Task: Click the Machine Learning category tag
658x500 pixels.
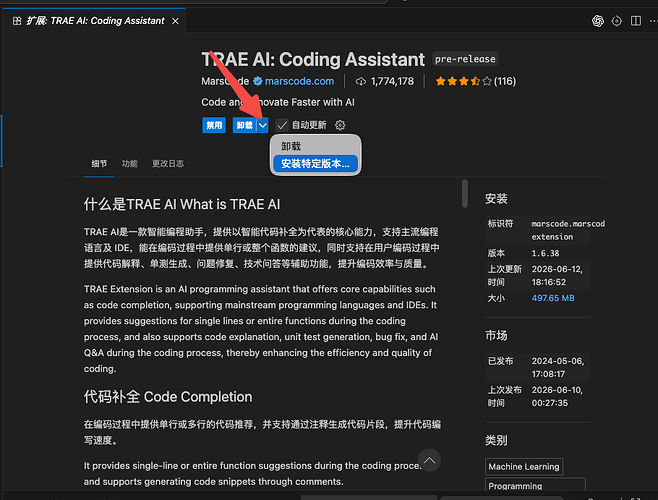Action: [524, 466]
